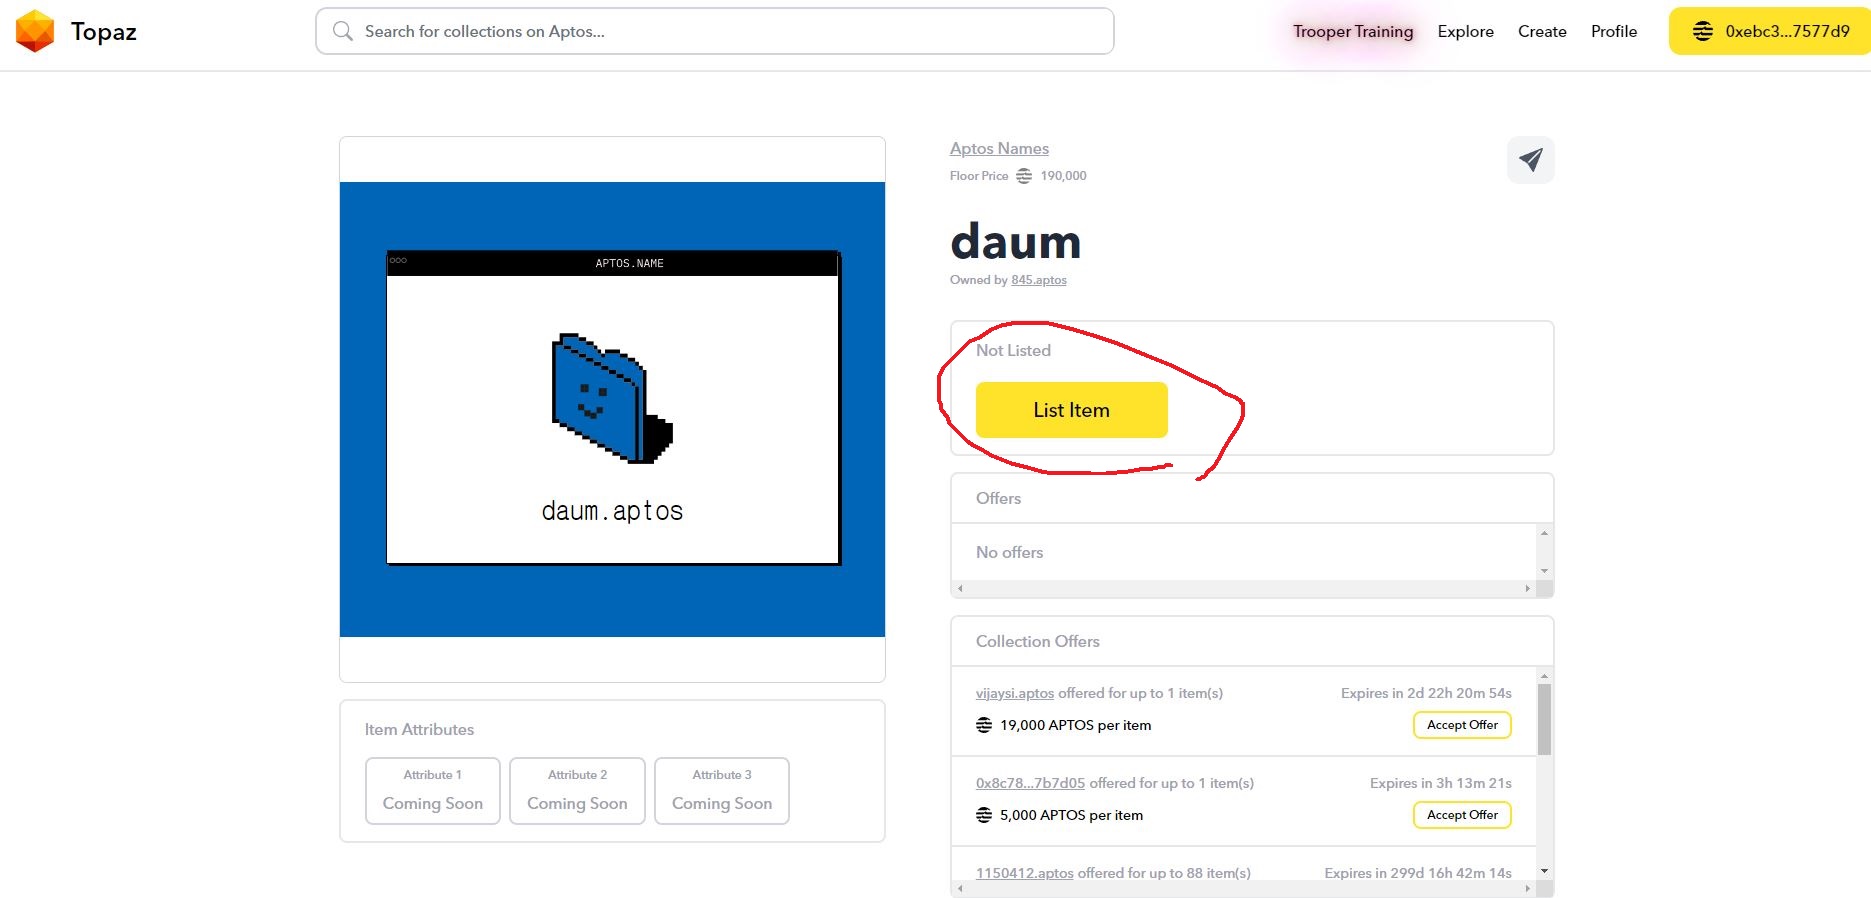The width and height of the screenshot is (1871, 898).
Task: Click the Topaz logo icon
Action: click(35, 31)
